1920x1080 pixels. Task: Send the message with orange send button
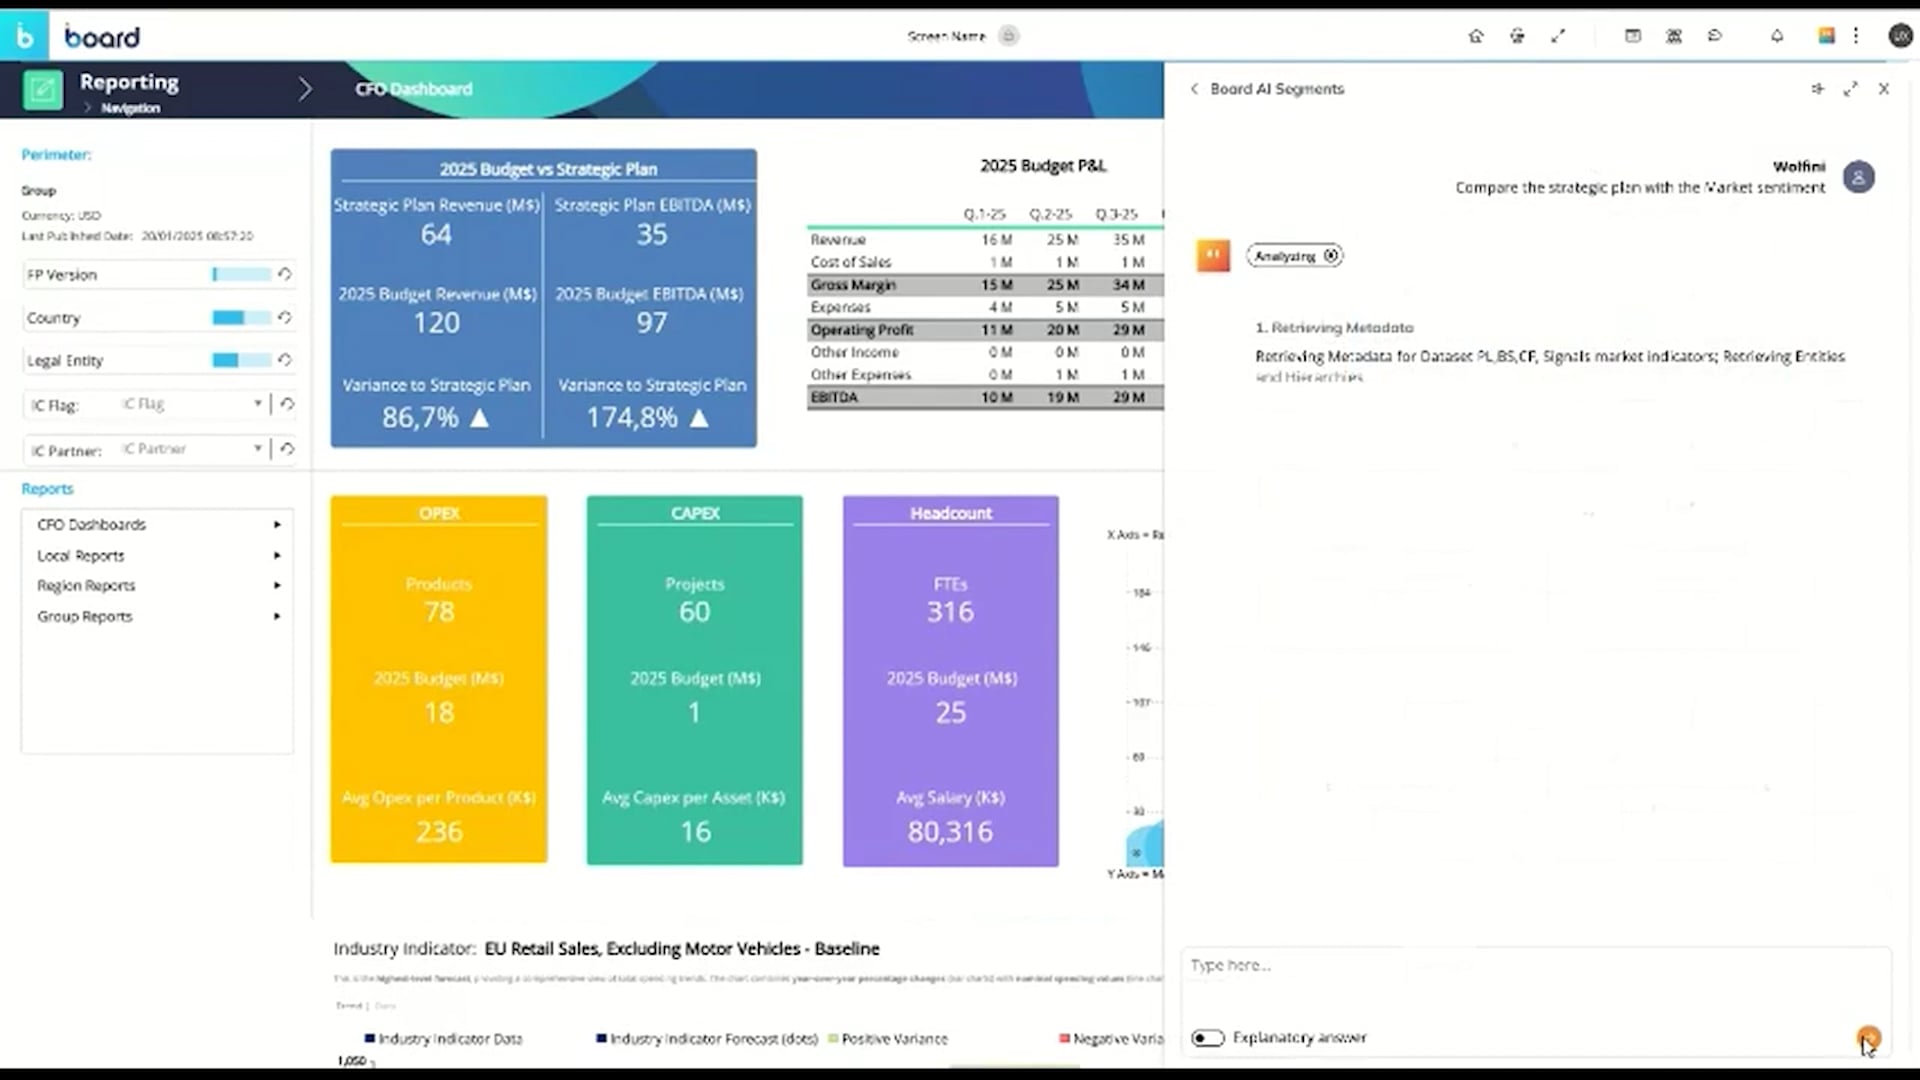1868,1038
